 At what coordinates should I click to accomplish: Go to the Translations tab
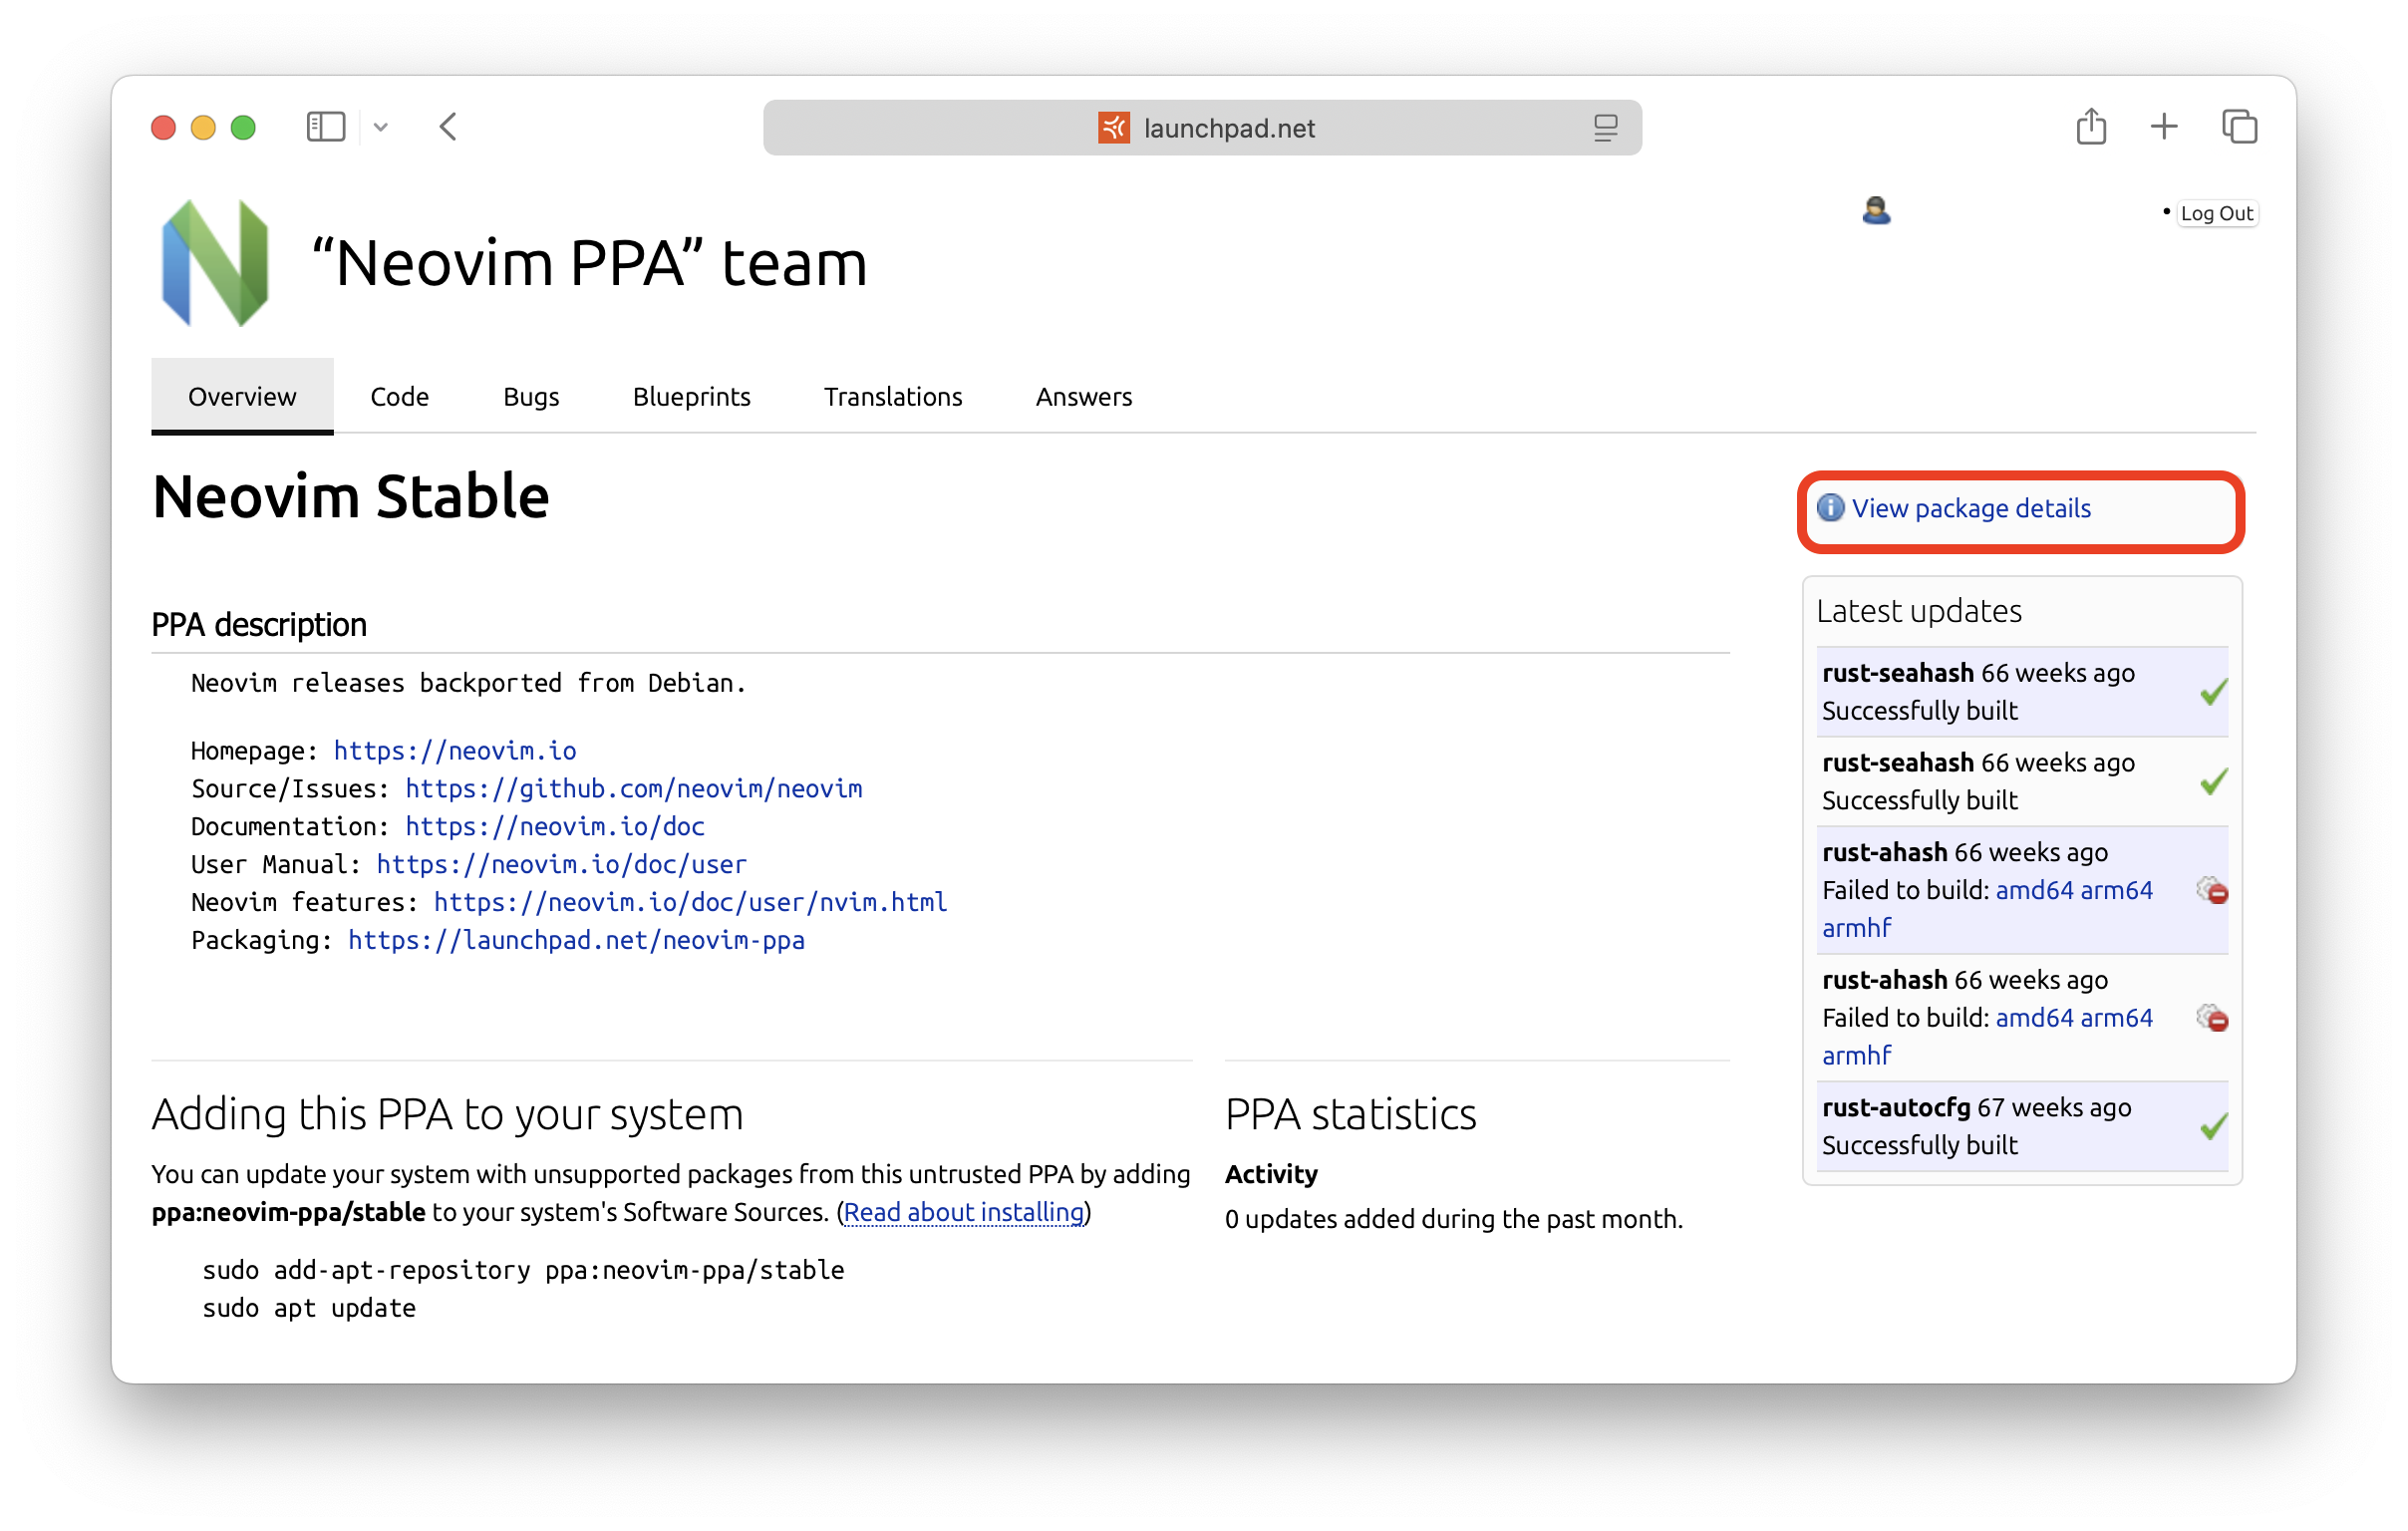tap(892, 397)
